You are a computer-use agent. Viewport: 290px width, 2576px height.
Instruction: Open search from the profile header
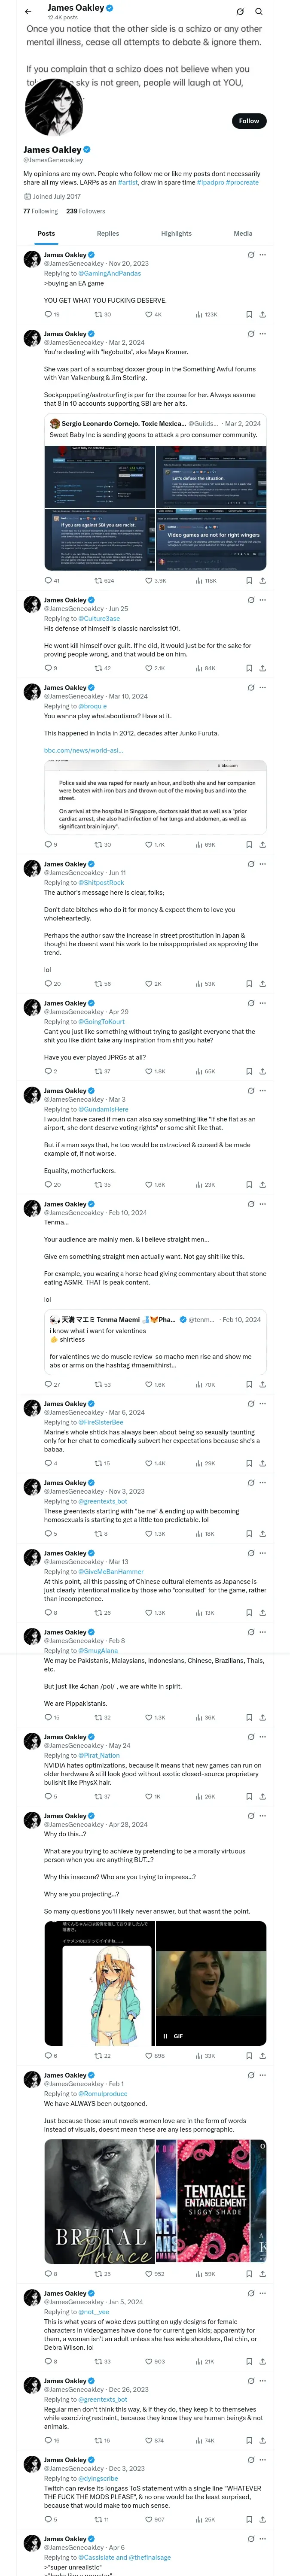click(258, 12)
